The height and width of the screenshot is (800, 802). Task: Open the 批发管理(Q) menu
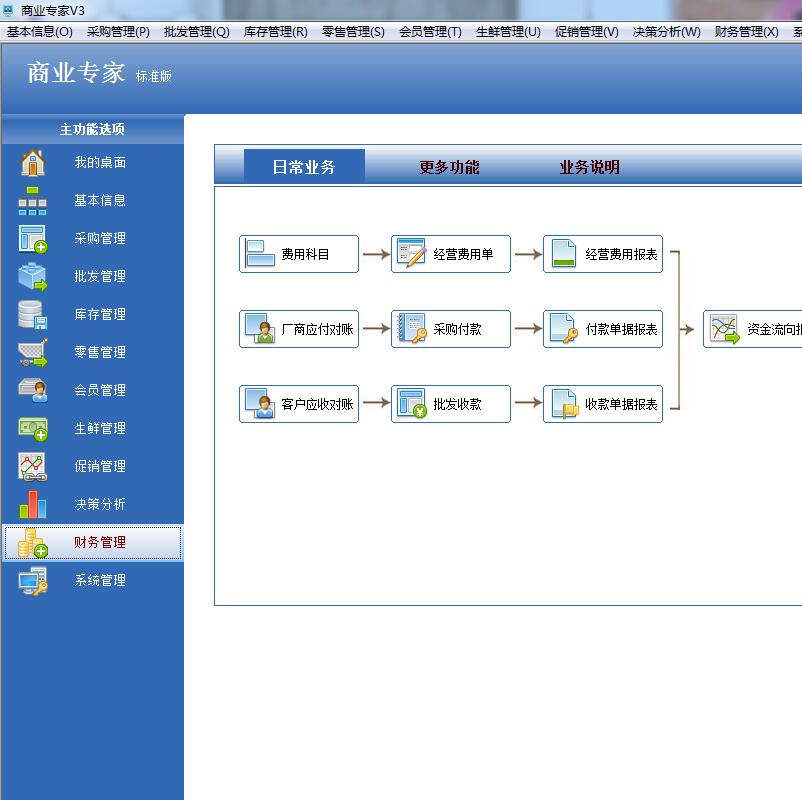click(197, 32)
